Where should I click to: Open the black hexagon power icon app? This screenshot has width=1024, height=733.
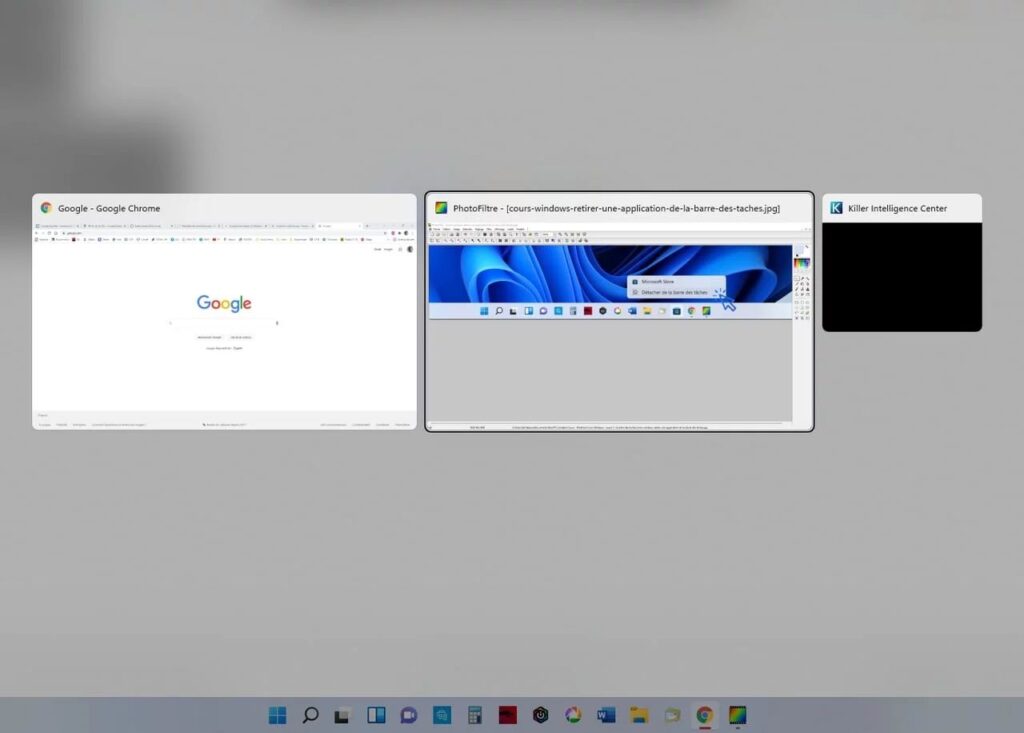pyautogui.click(x=540, y=715)
